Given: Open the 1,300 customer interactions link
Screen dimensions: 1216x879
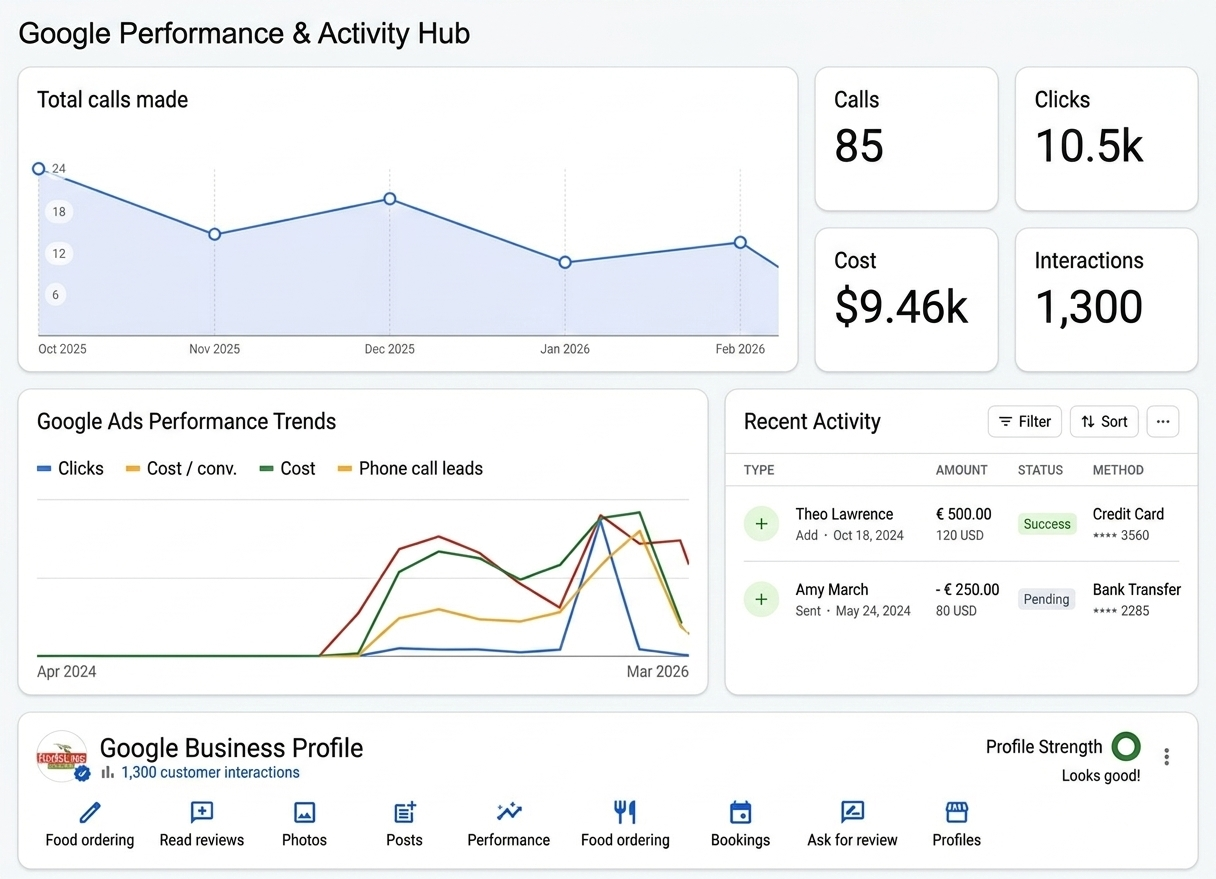Looking at the screenshot, I should point(210,773).
